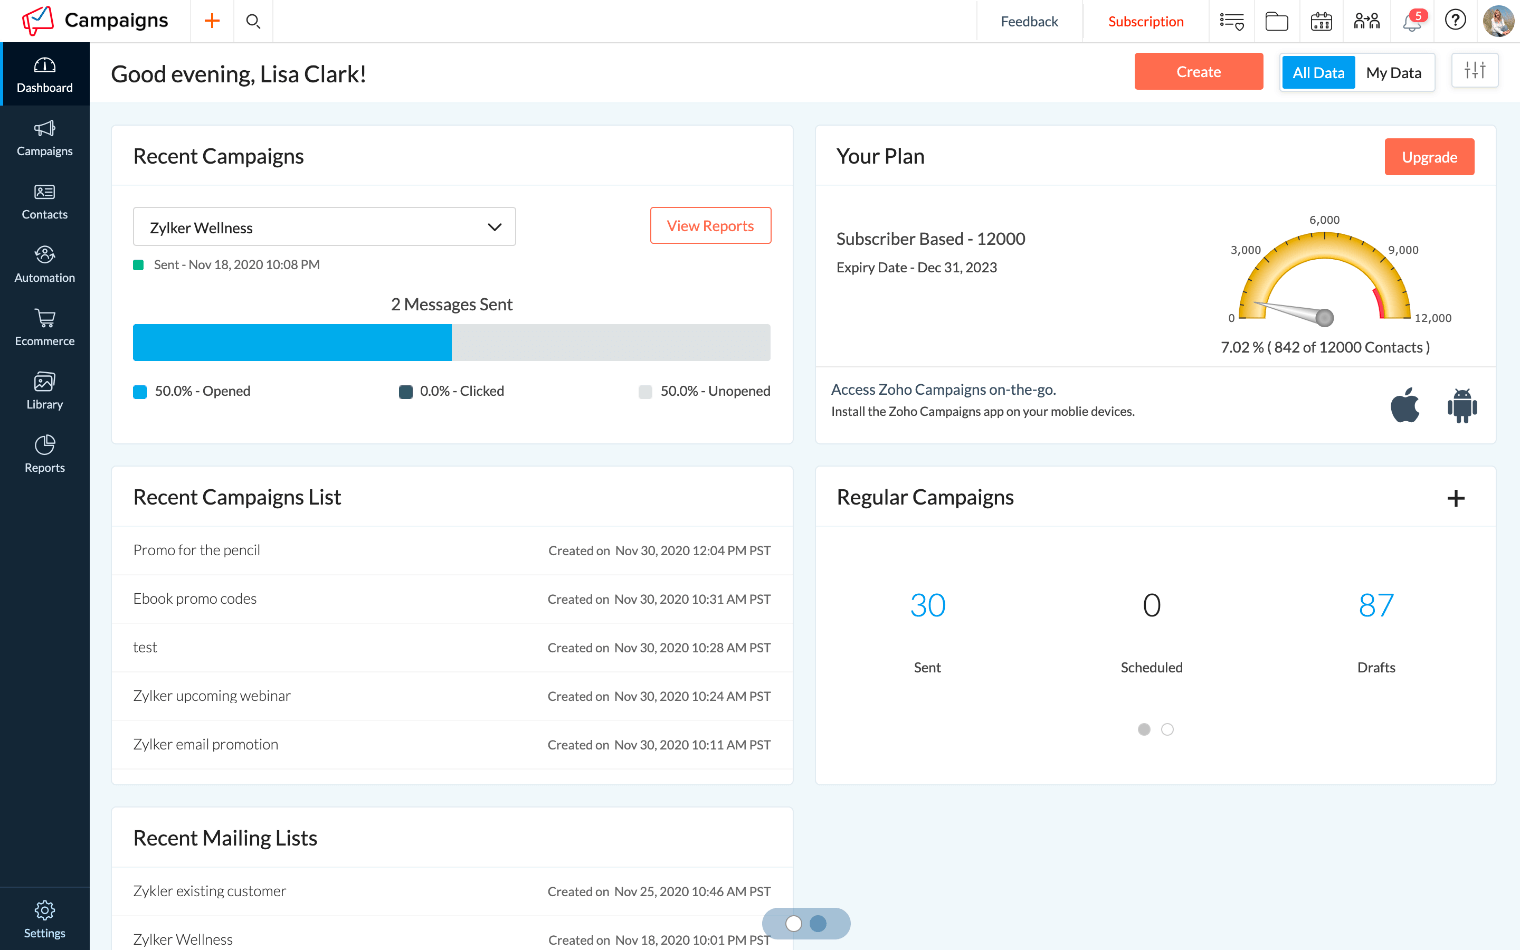
Task: Click the Upgrade button
Action: point(1429,157)
